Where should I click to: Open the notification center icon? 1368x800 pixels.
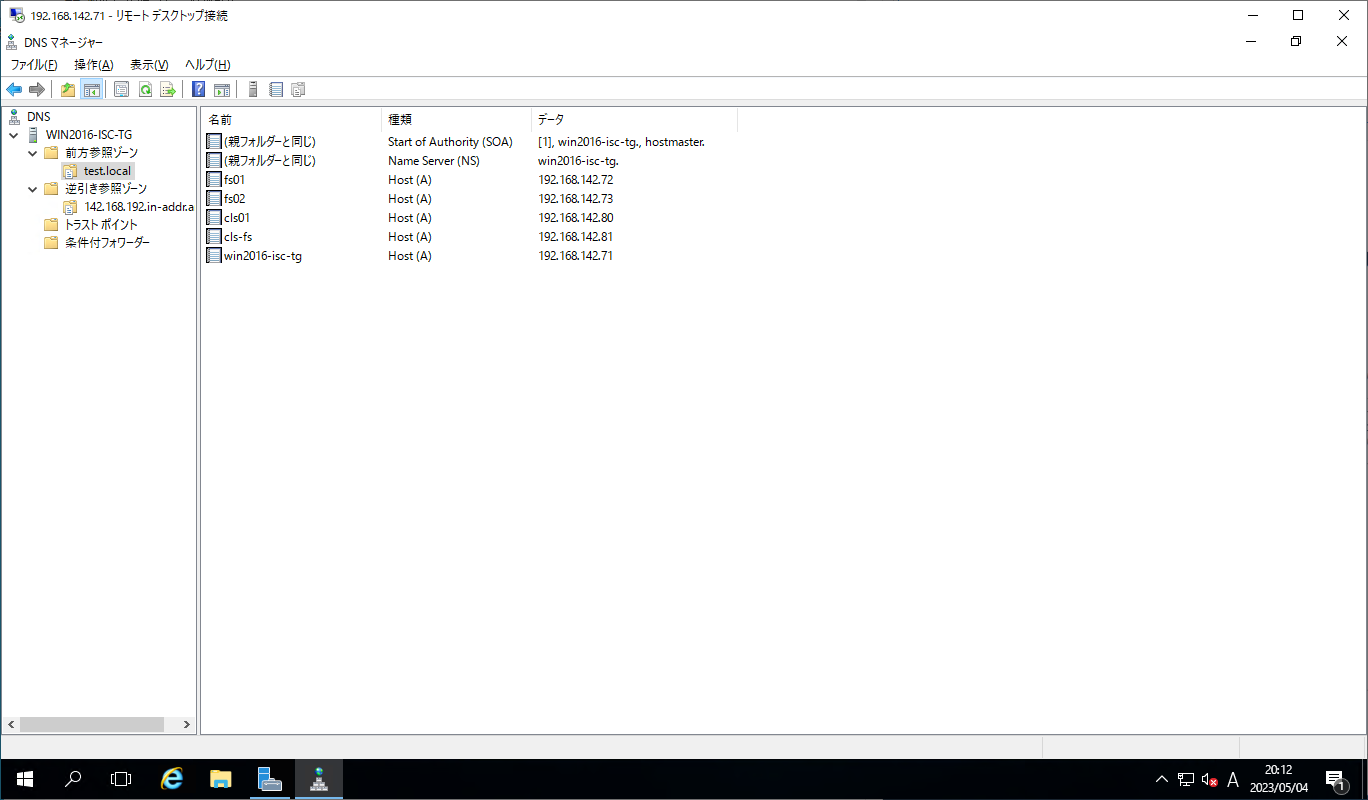coord(1335,779)
